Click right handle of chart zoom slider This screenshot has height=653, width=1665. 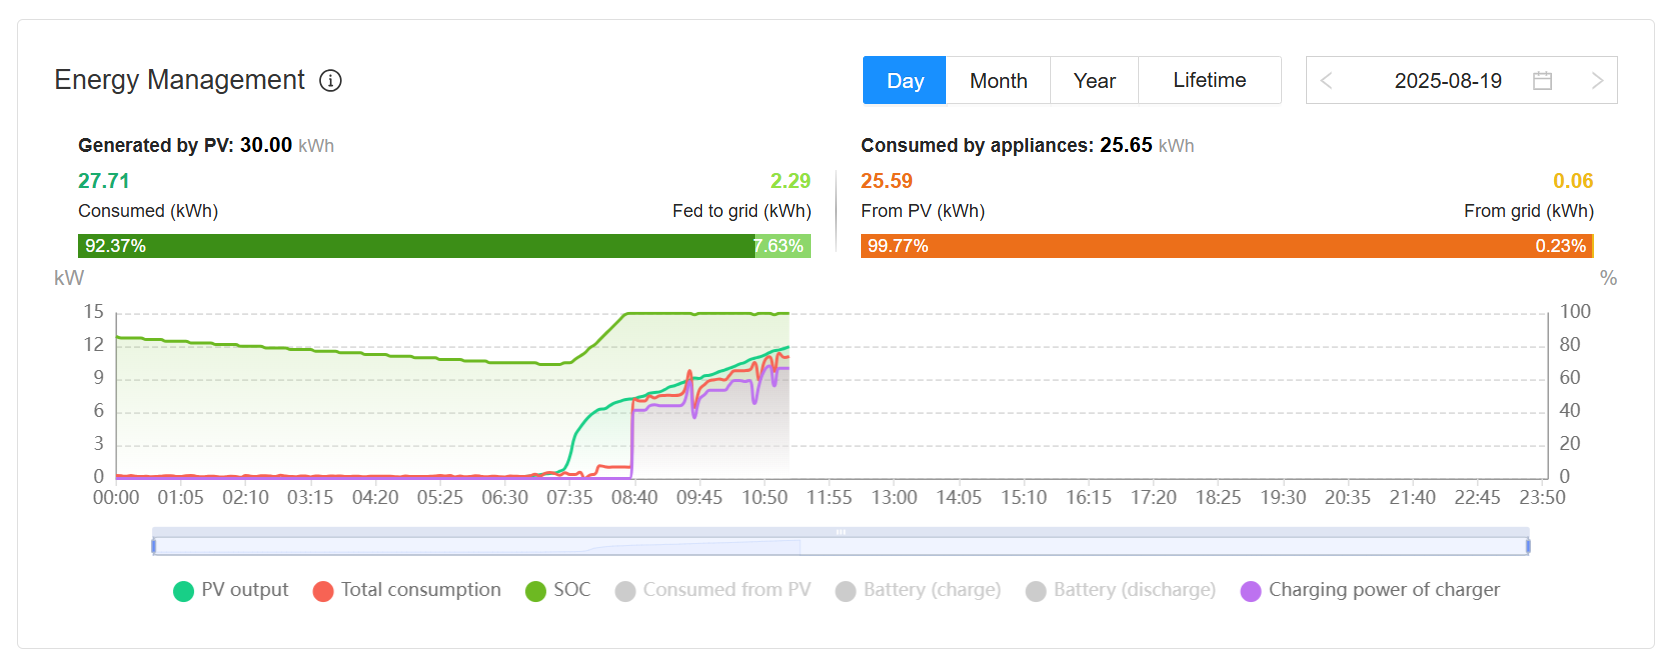point(1528,546)
